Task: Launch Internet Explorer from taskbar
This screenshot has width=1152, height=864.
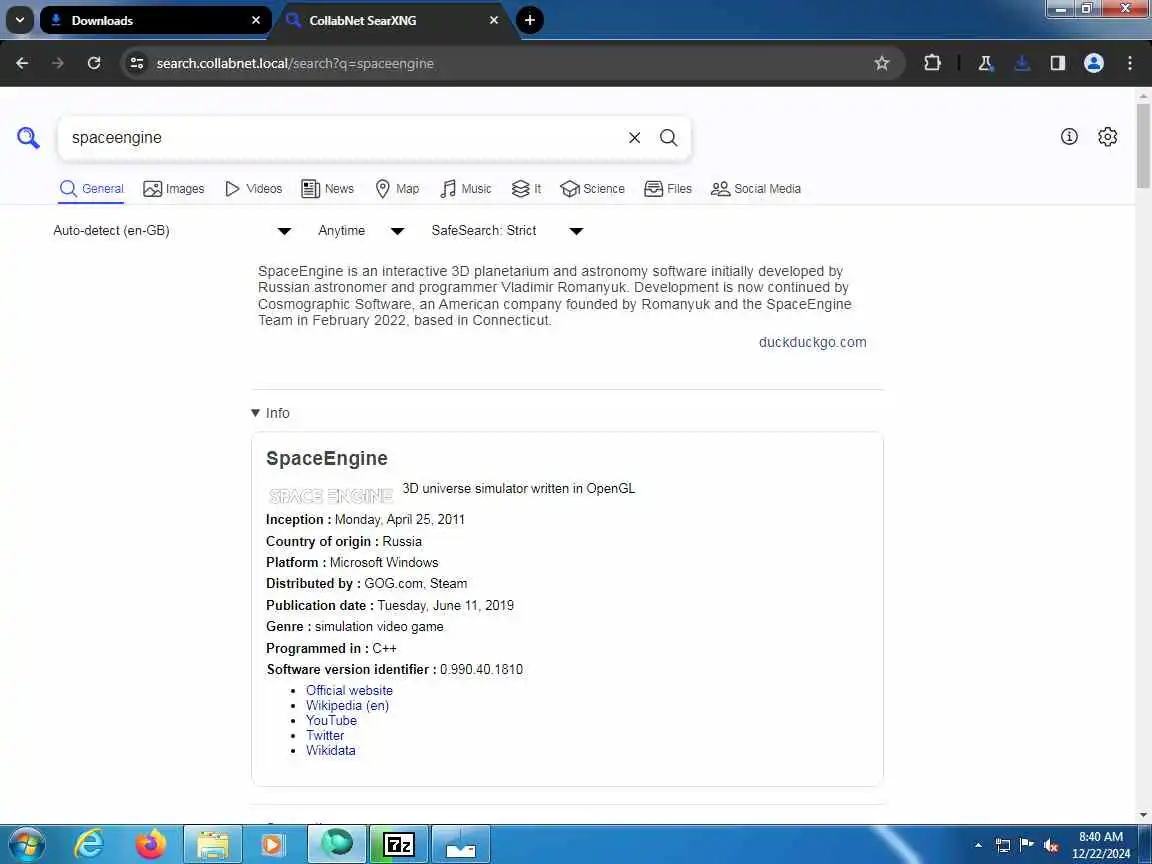Action: click(x=89, y=844)
